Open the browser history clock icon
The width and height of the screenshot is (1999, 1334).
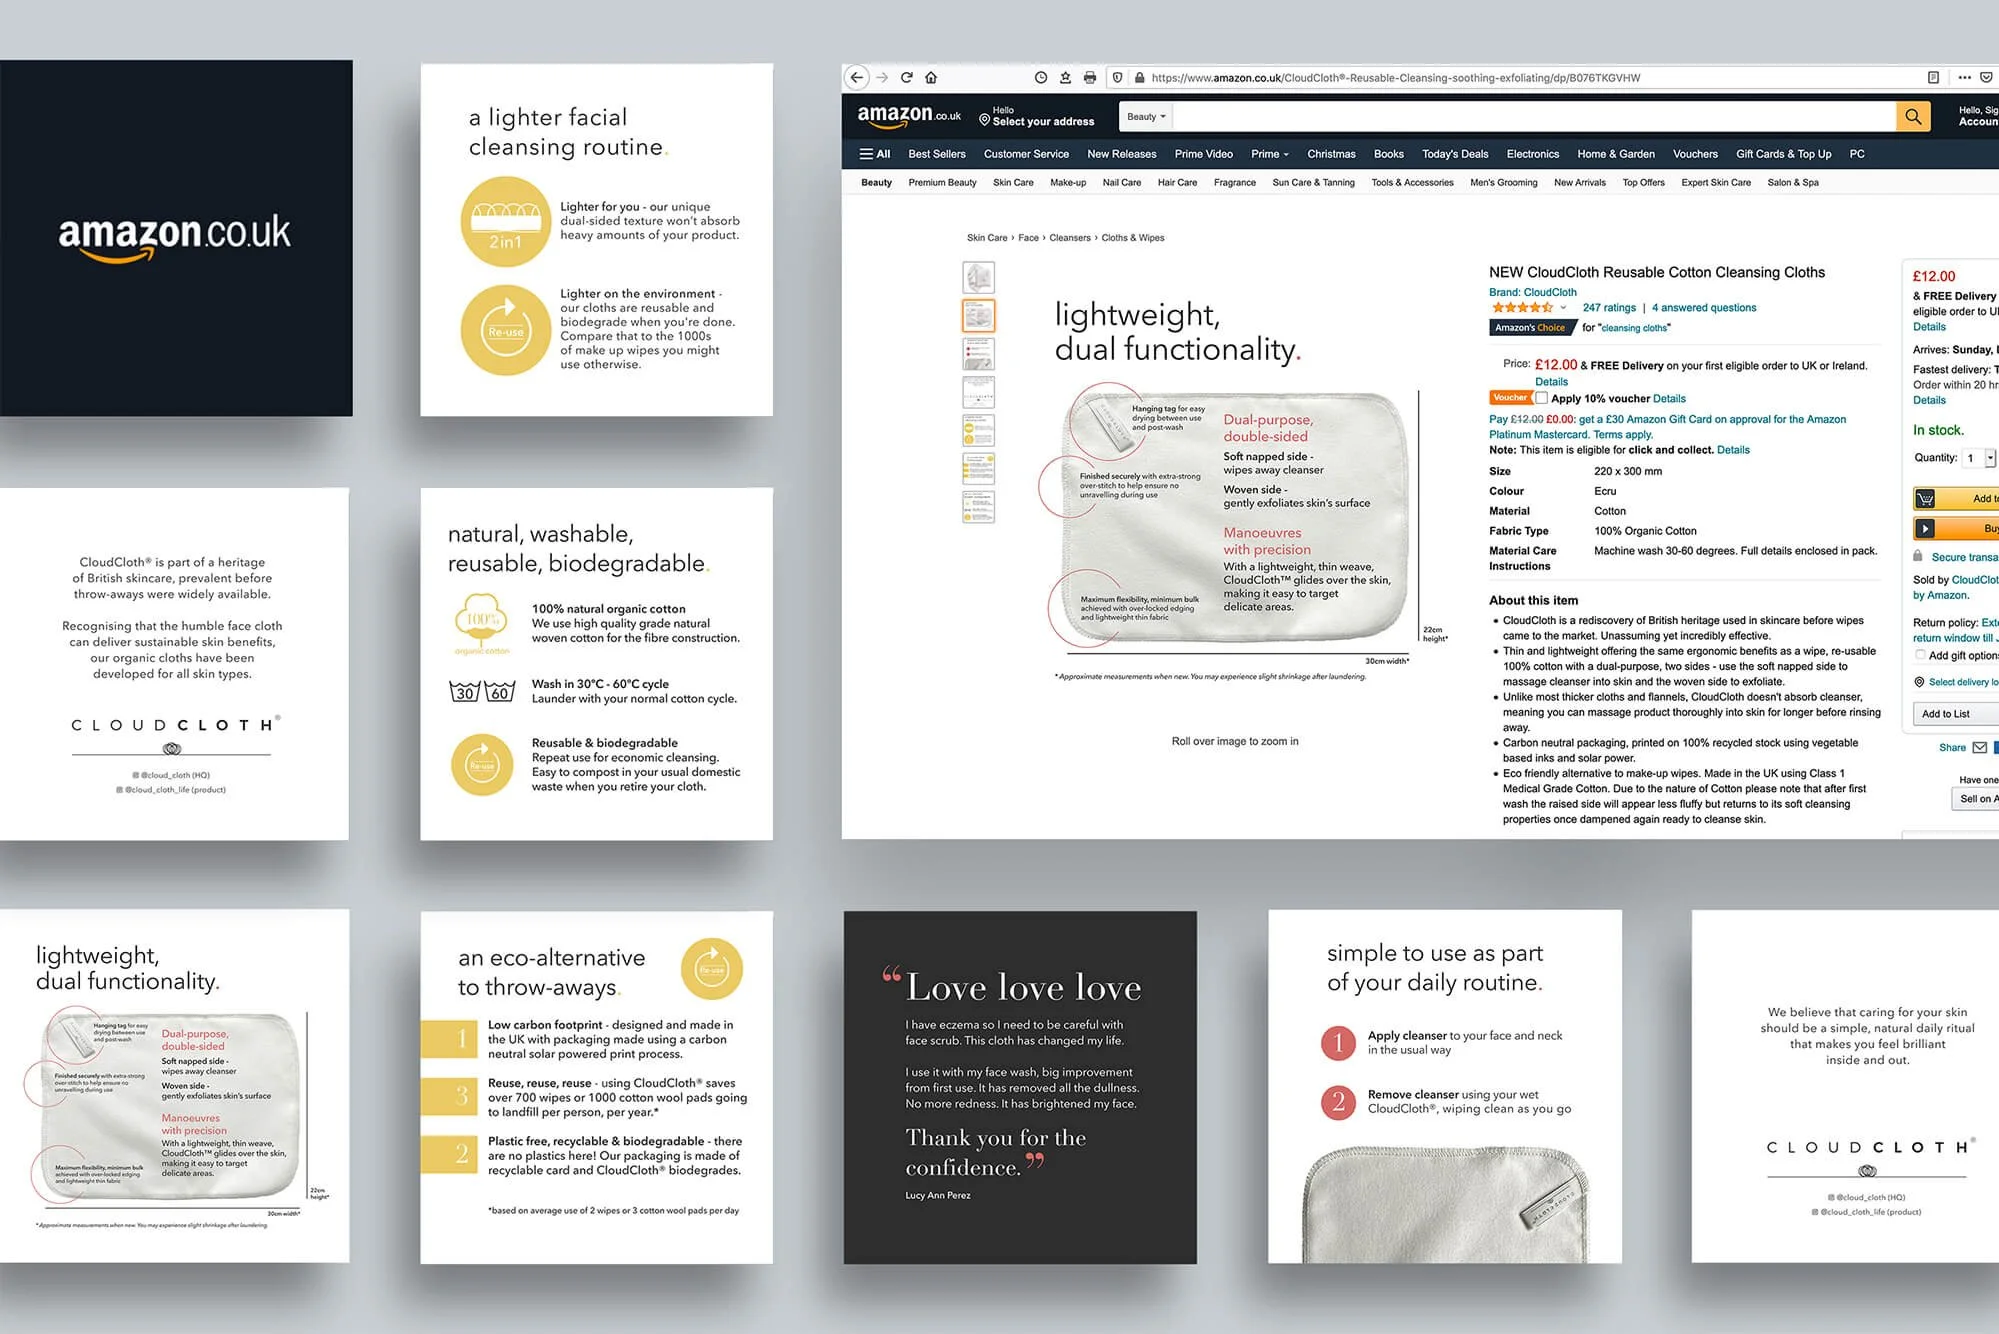point(1041,77)
